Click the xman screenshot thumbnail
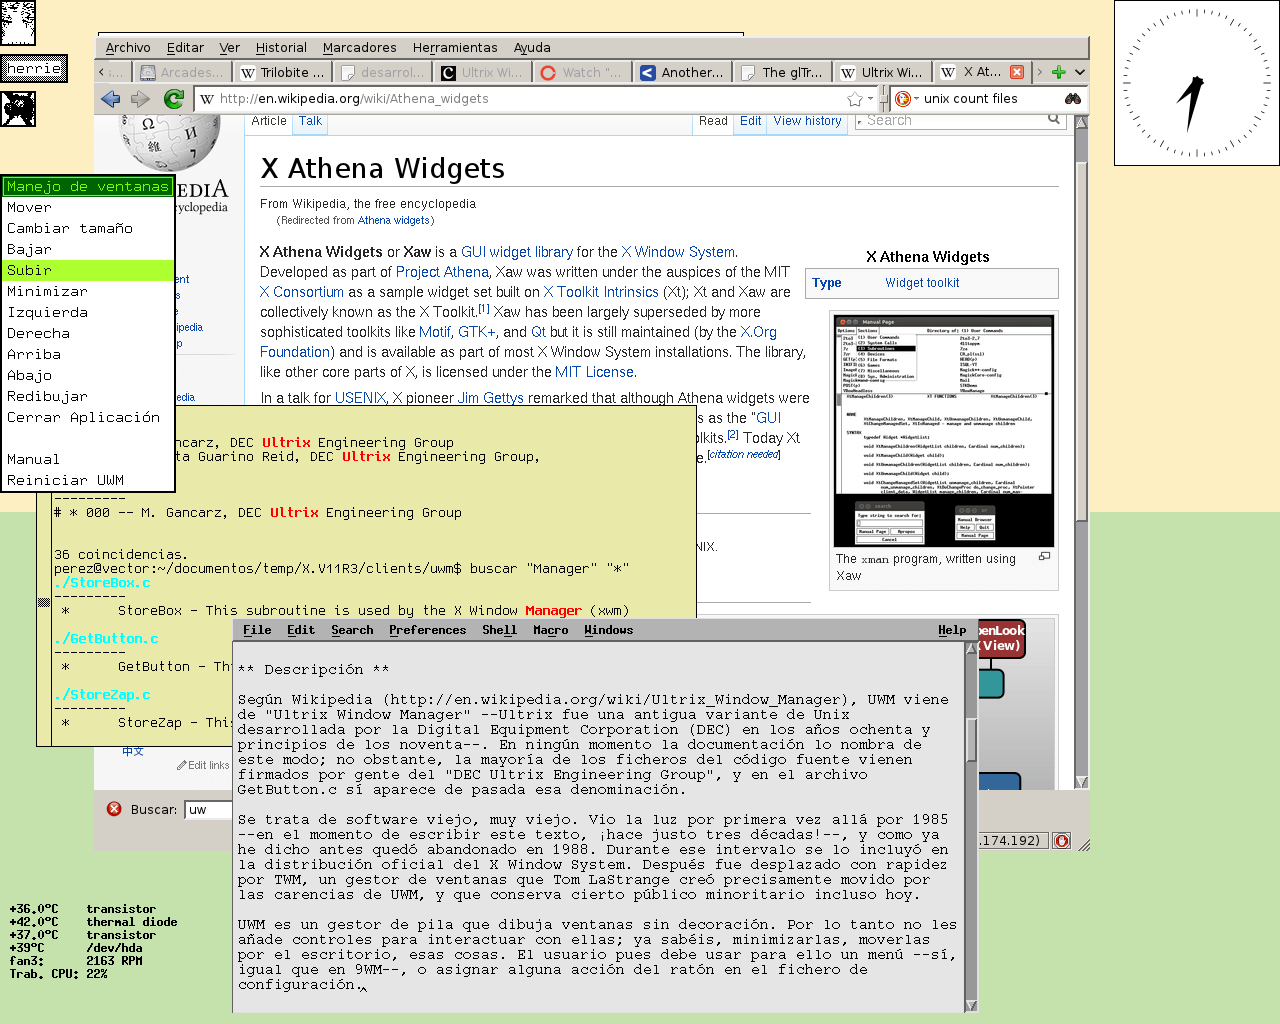 tap(943, 432)
